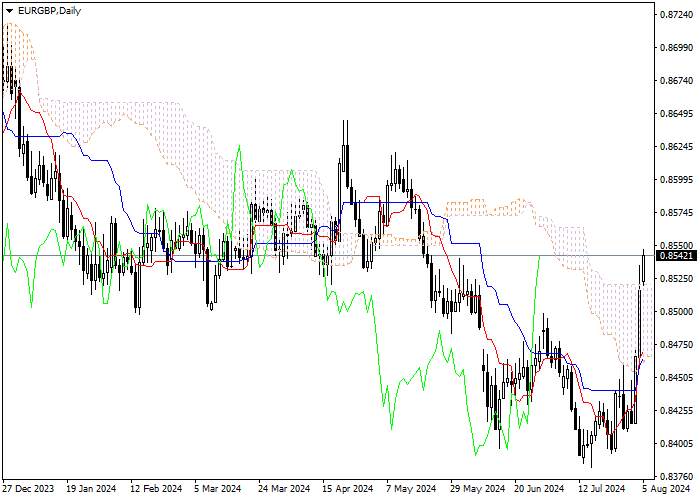Select price scale value 0.86740

[x=676, y=81]
